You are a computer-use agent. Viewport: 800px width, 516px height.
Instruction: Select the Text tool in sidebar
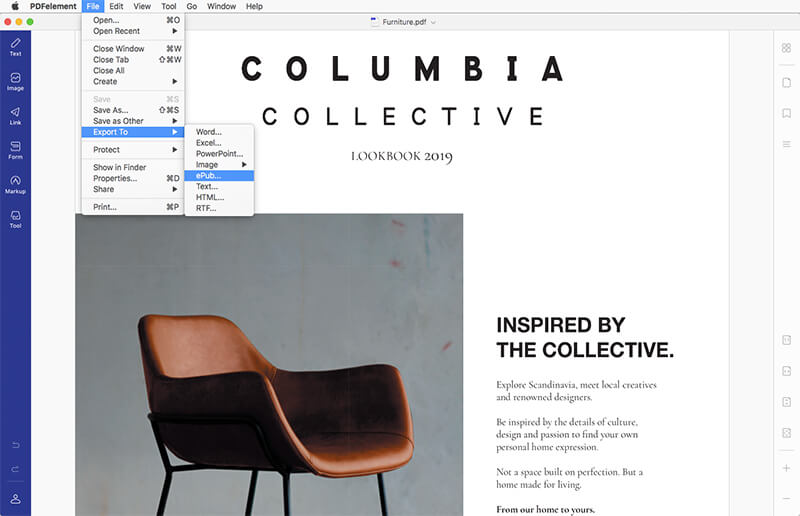coord(15,47)
